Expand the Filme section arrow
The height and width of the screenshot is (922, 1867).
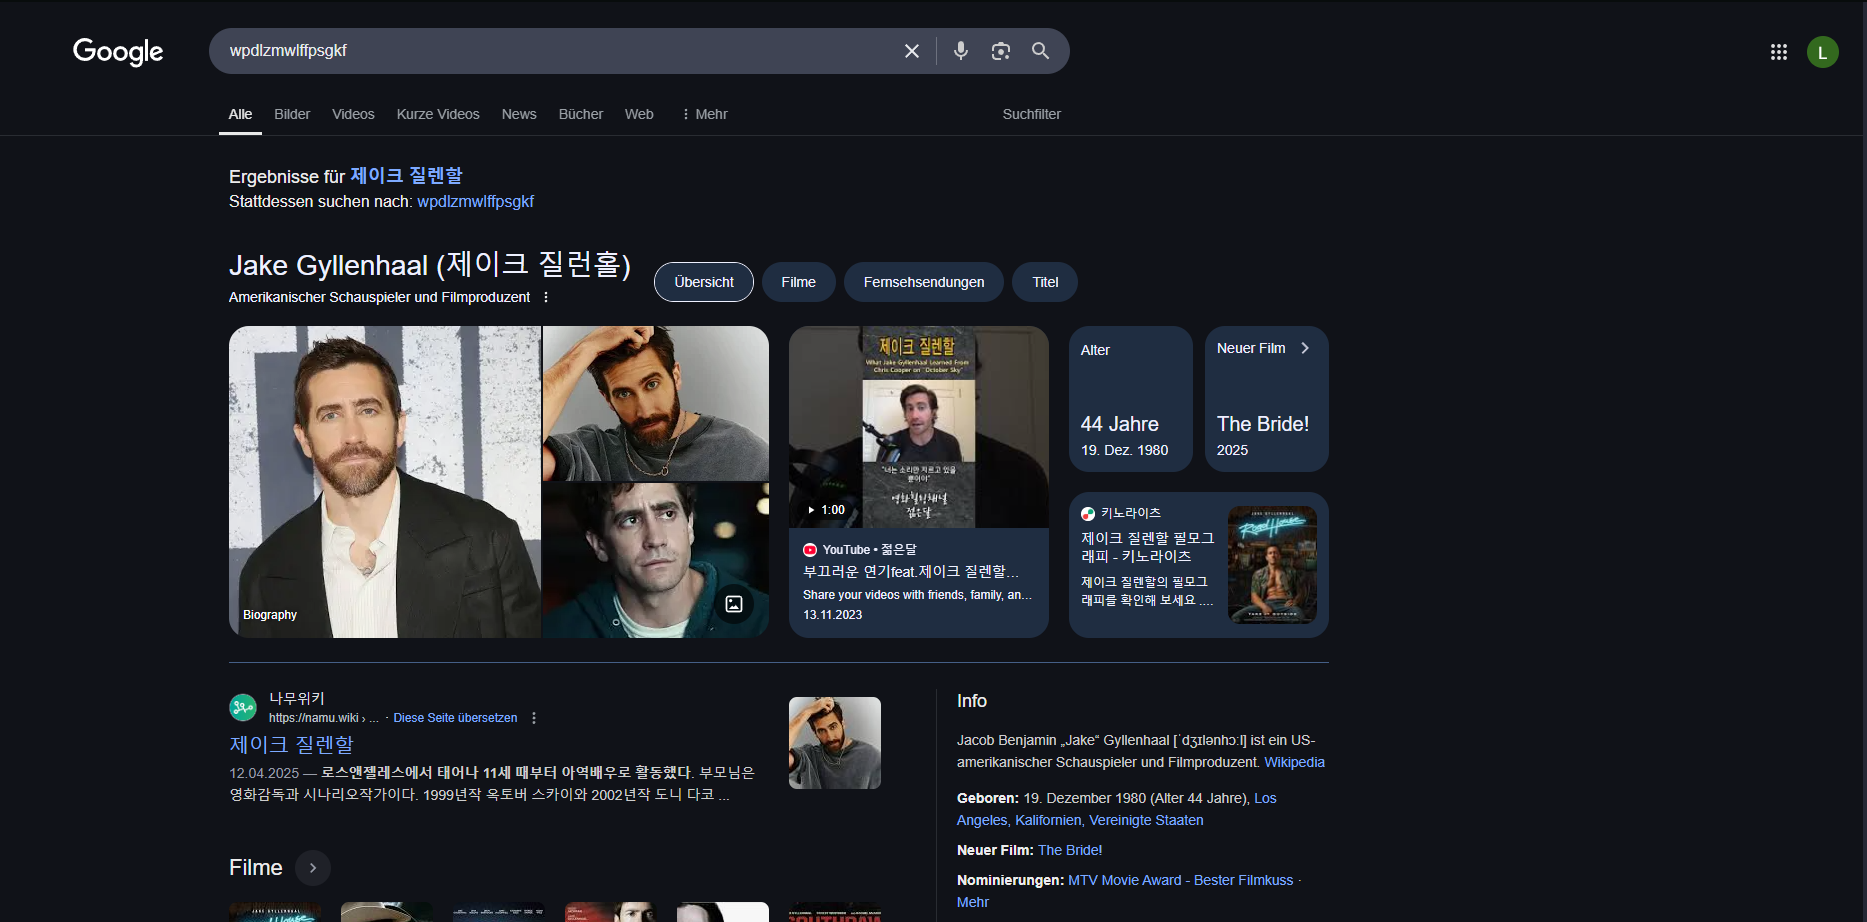[313, 868]
